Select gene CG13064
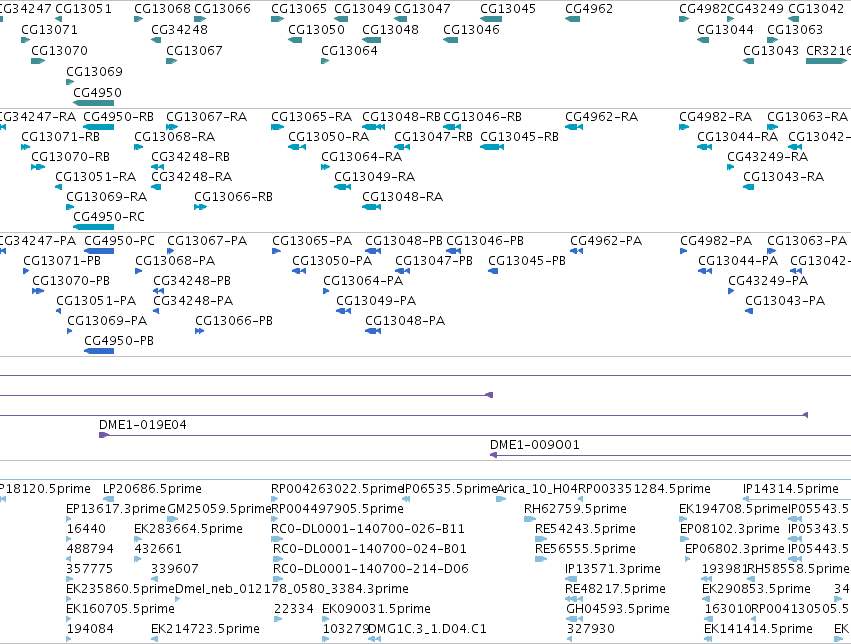The height and width of the screenshot is (644, 851). point(349,50)
